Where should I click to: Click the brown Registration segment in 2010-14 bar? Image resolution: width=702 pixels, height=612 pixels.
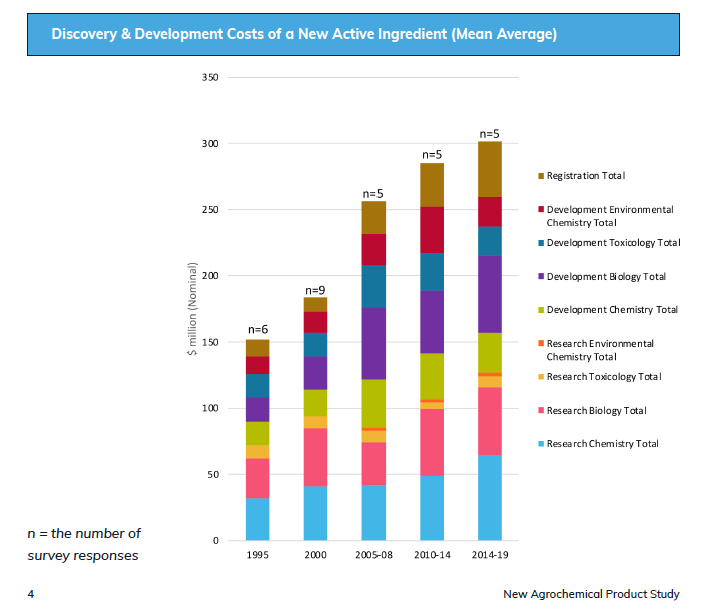tap(431, 185)
